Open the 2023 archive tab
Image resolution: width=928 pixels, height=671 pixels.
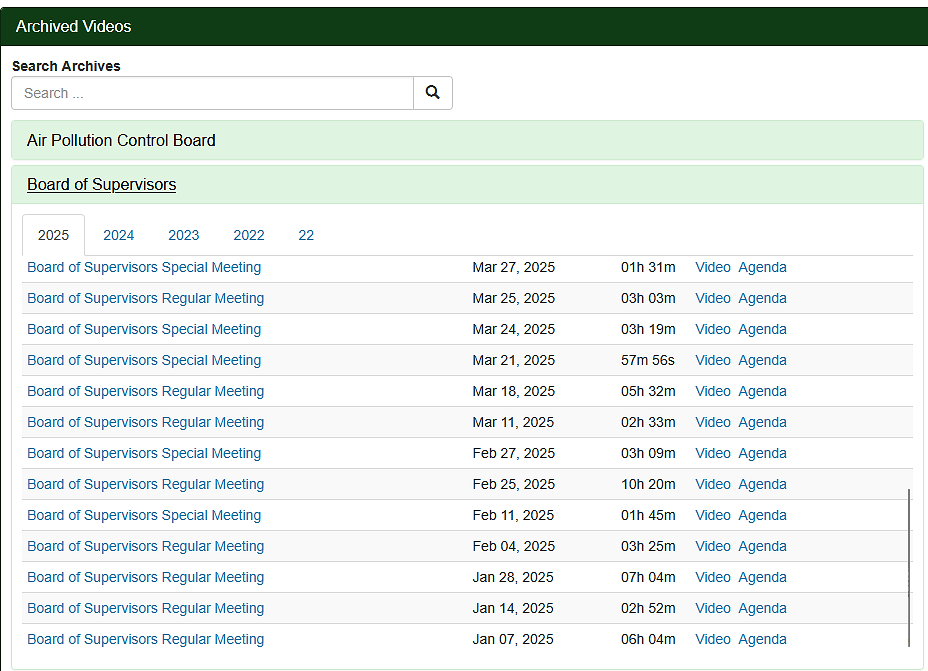(184, 235)
